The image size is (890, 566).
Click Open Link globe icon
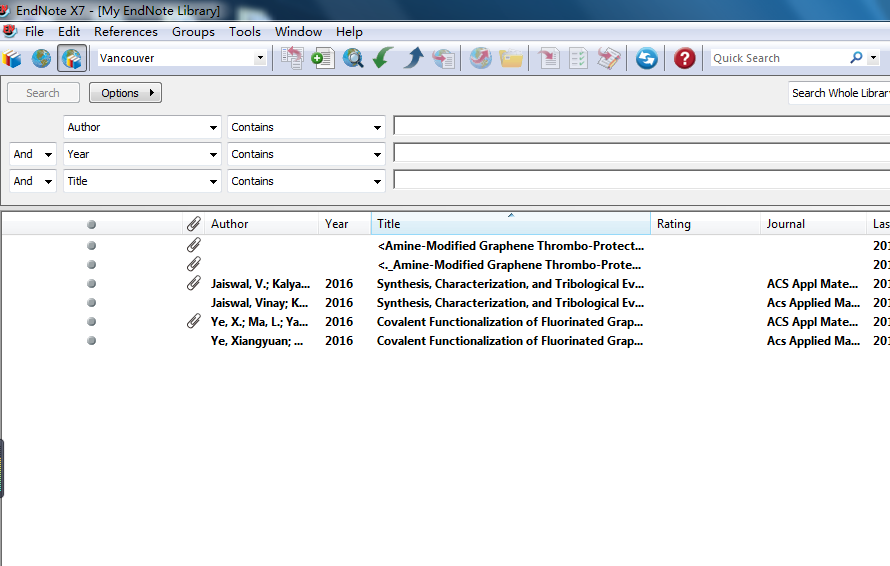481,58
